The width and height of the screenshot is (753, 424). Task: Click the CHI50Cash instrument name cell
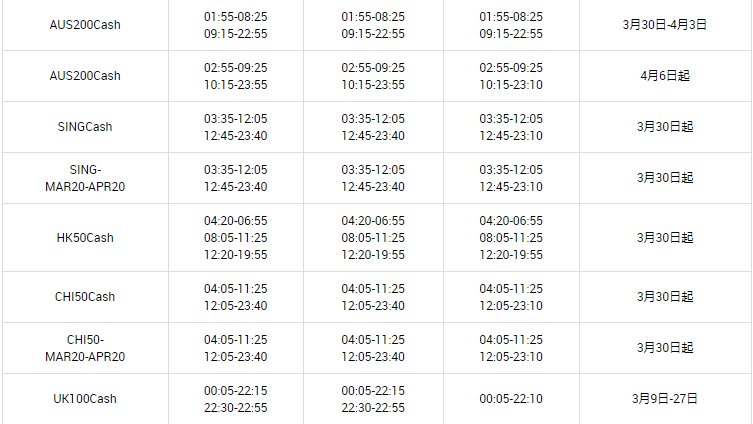click(x=85, y=297)
